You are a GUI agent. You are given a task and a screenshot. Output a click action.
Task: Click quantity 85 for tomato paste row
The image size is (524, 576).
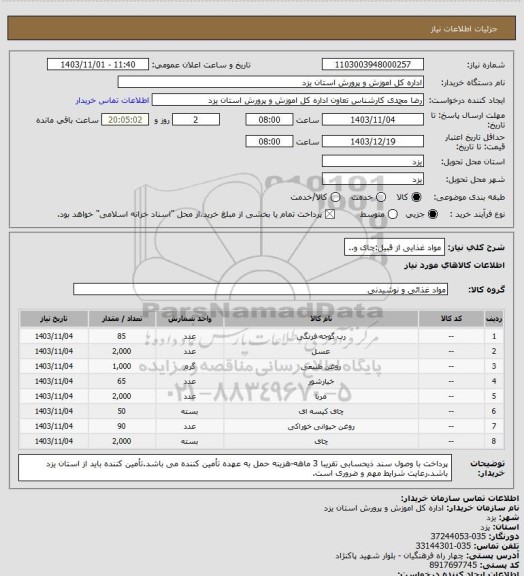(122, 336)
